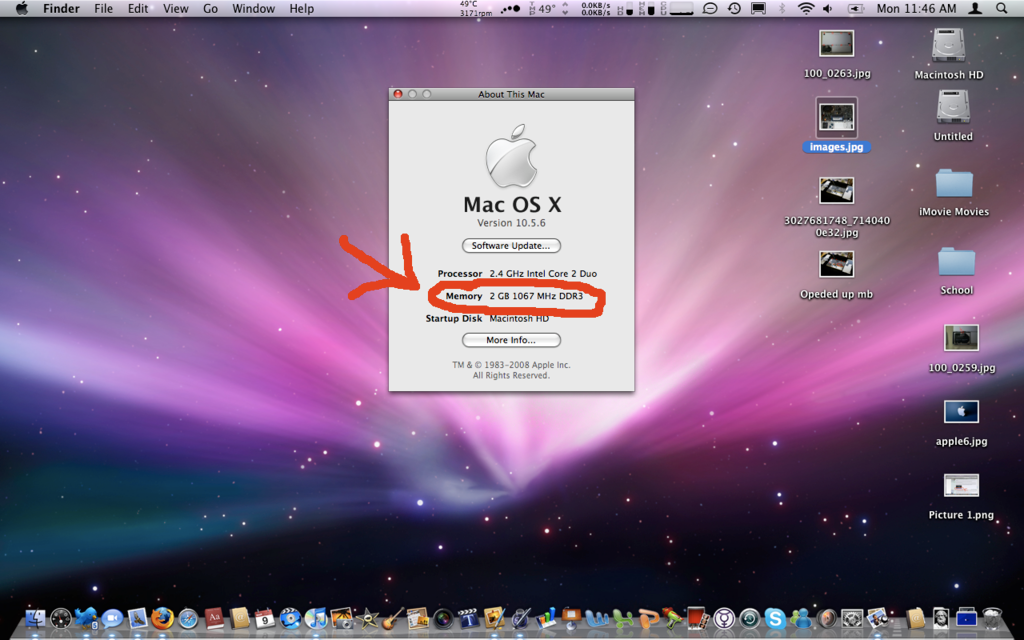This screenshot has width=1024, height=640.
Task: Click the Time Machine menu bar icon
Action: point(734,8)
